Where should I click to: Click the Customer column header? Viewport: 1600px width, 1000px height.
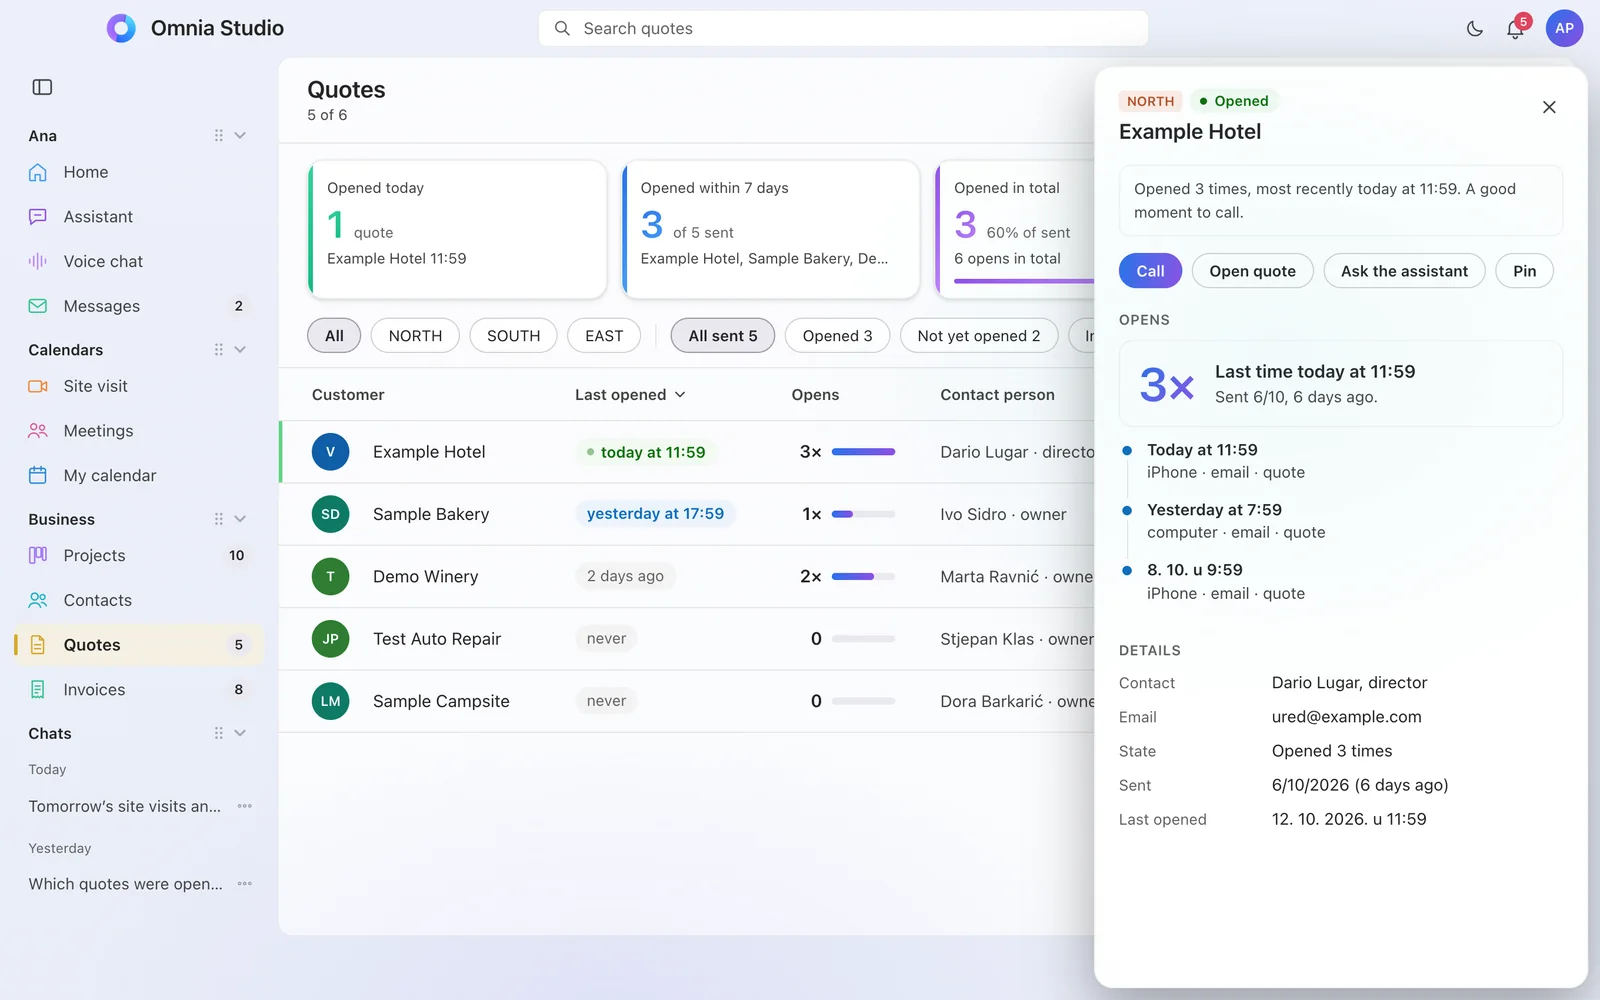(348, 395)
